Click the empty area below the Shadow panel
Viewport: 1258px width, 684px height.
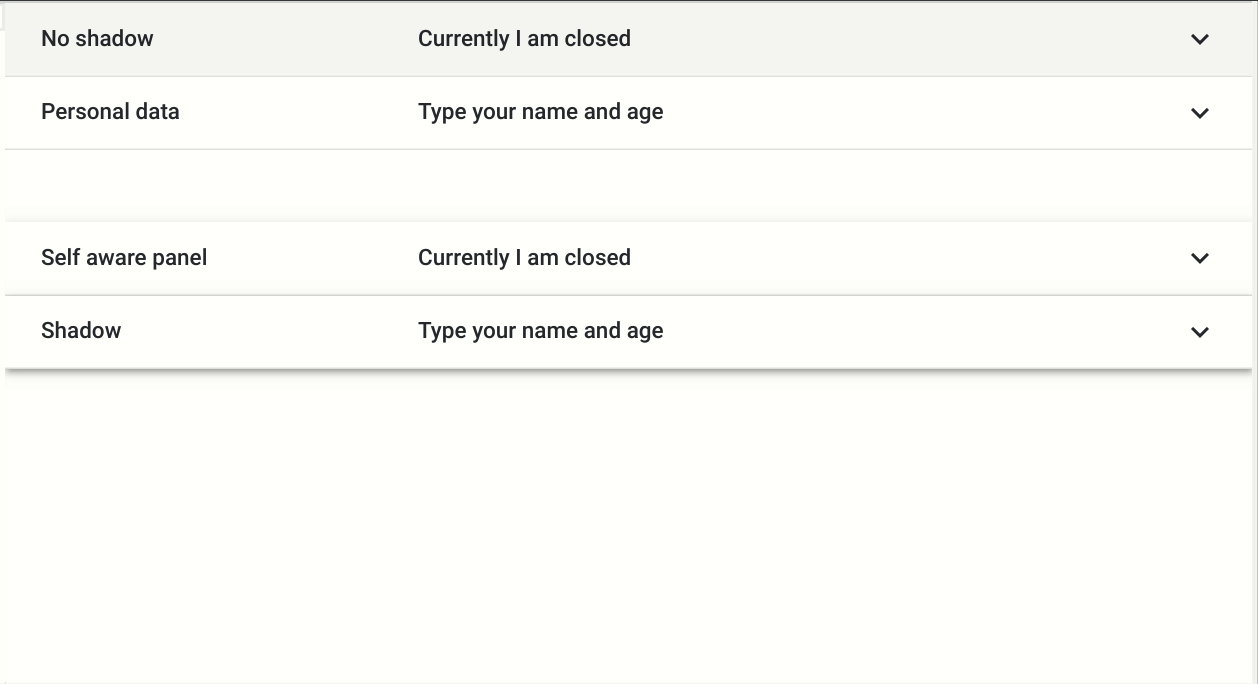pos(628,520)
